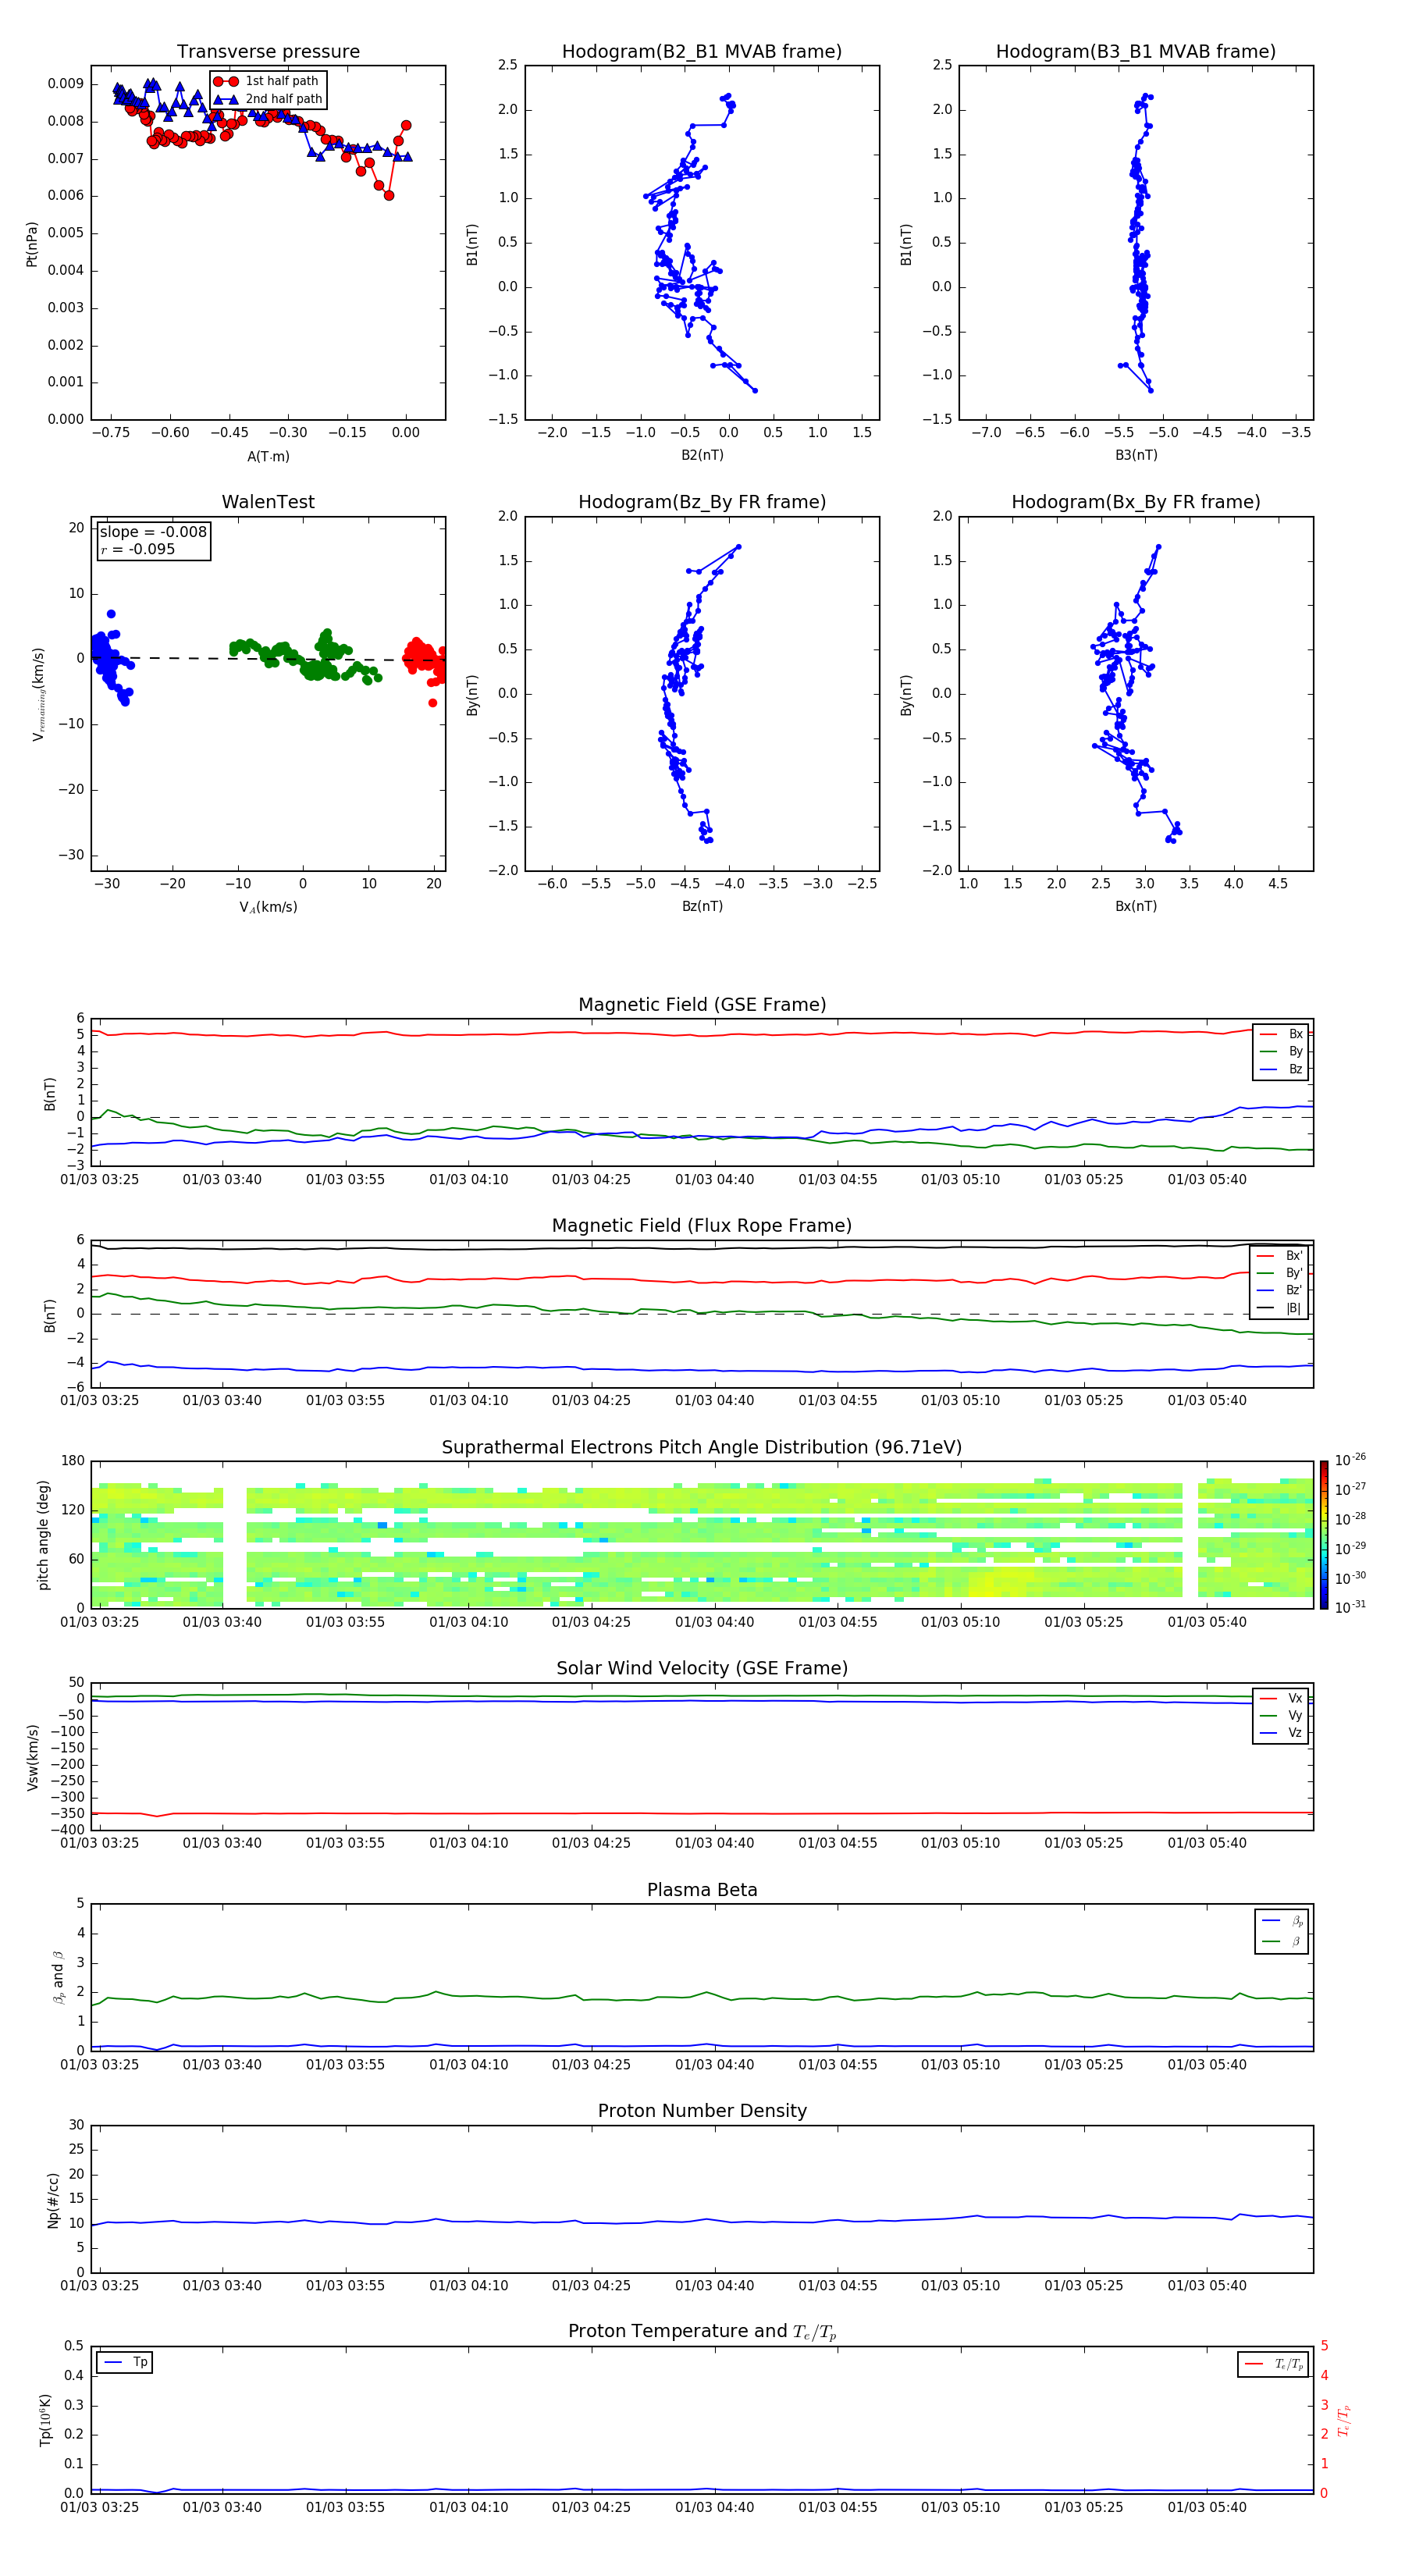Select the Bx' legend entry in Flux Rope panel

coord(1280,1256)
